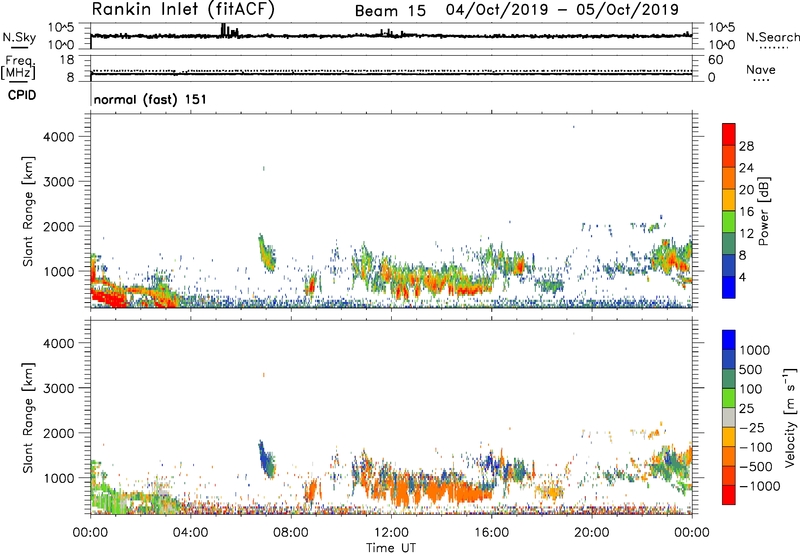Click the '-1000' velocity colorbar value
The width and height of the screenshot is (800, 554).
point(760,486)
